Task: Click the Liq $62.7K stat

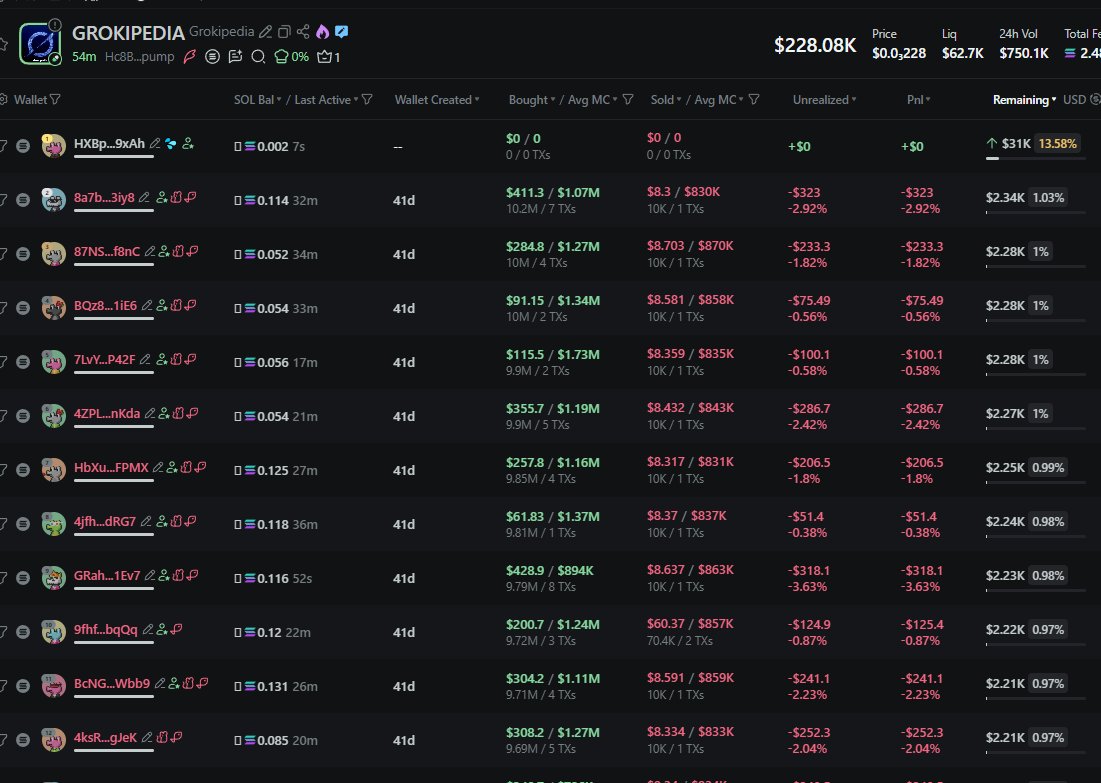Action: [x=962, y=44]
